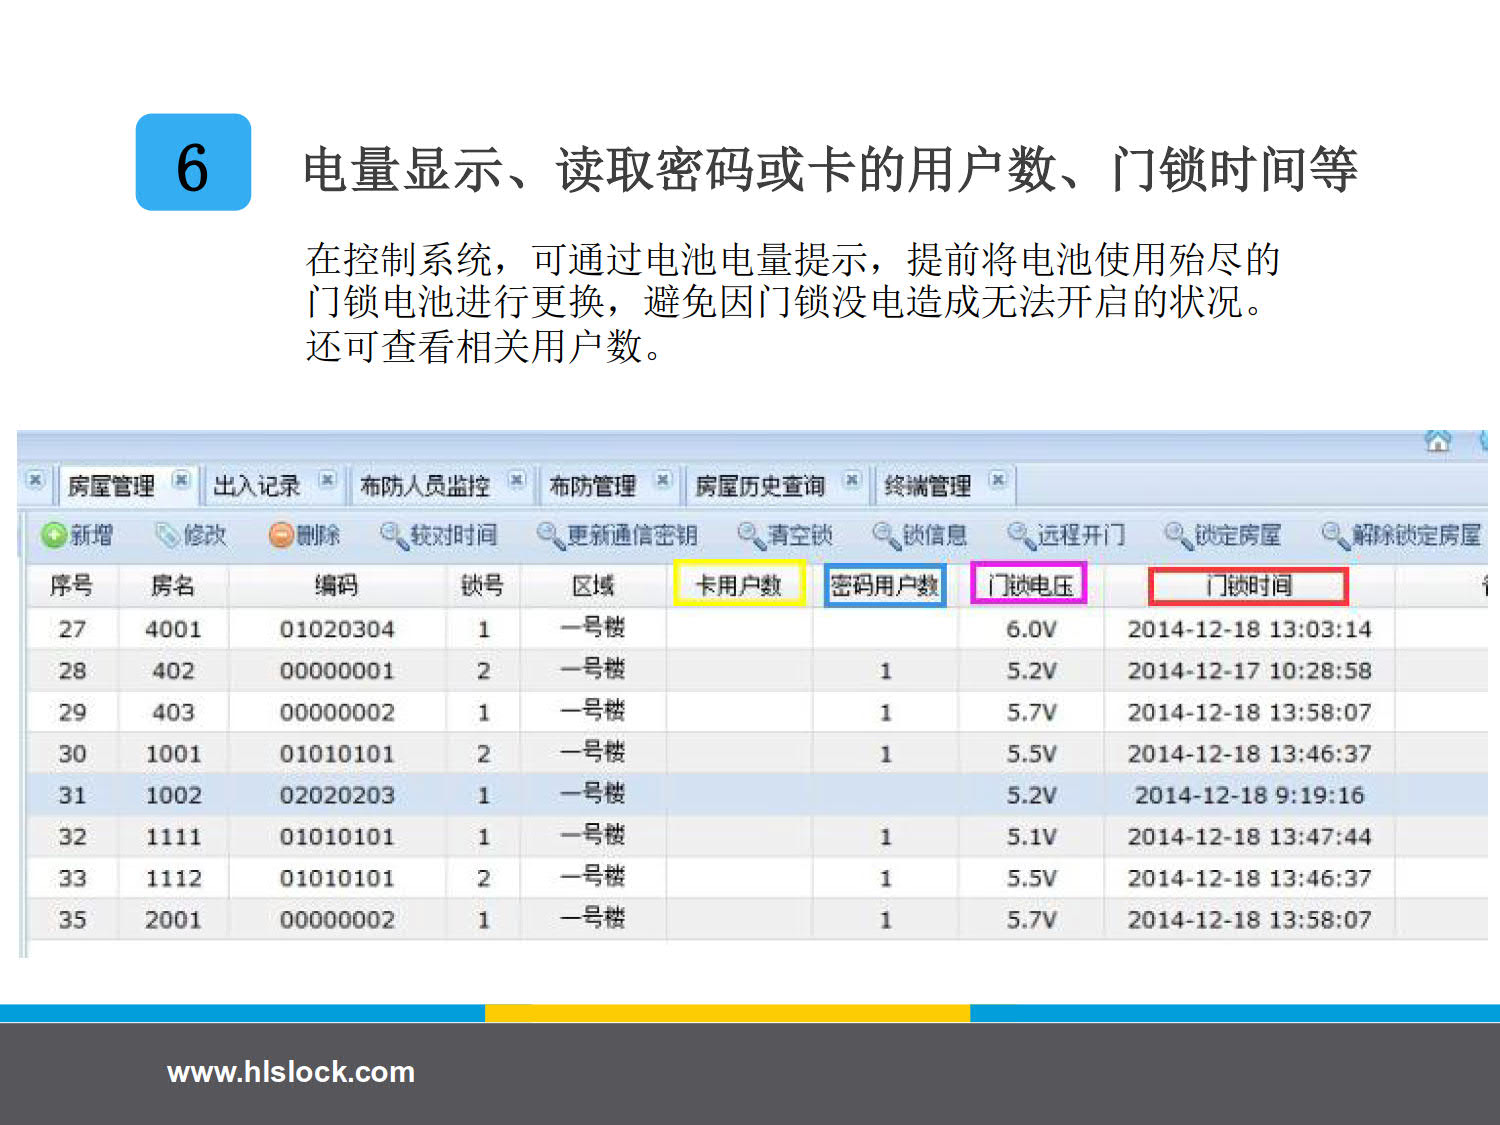
Task: Close the 布防管理 tab
Action: (662, 480)
